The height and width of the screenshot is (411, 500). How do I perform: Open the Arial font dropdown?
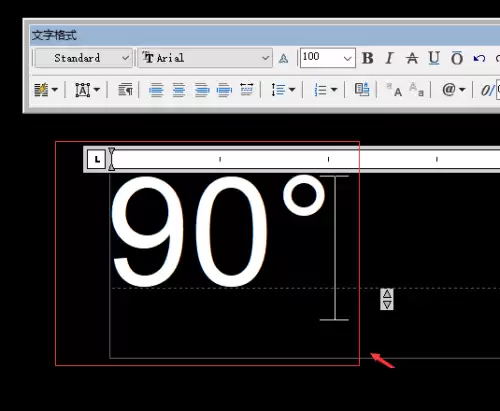[205, 58]
